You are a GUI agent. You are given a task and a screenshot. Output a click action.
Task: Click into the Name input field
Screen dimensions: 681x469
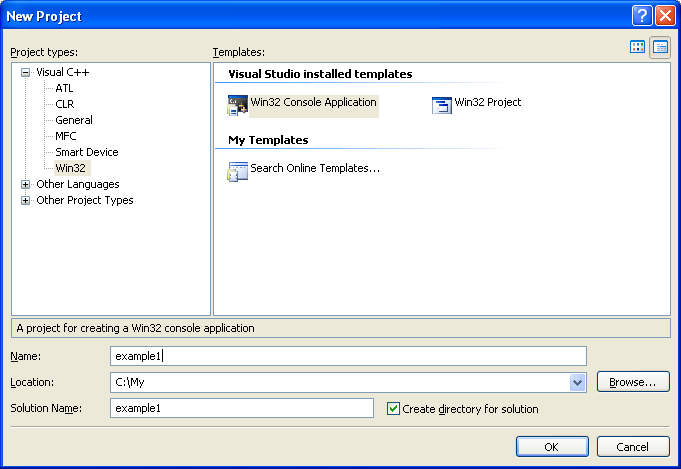(348, 356)
